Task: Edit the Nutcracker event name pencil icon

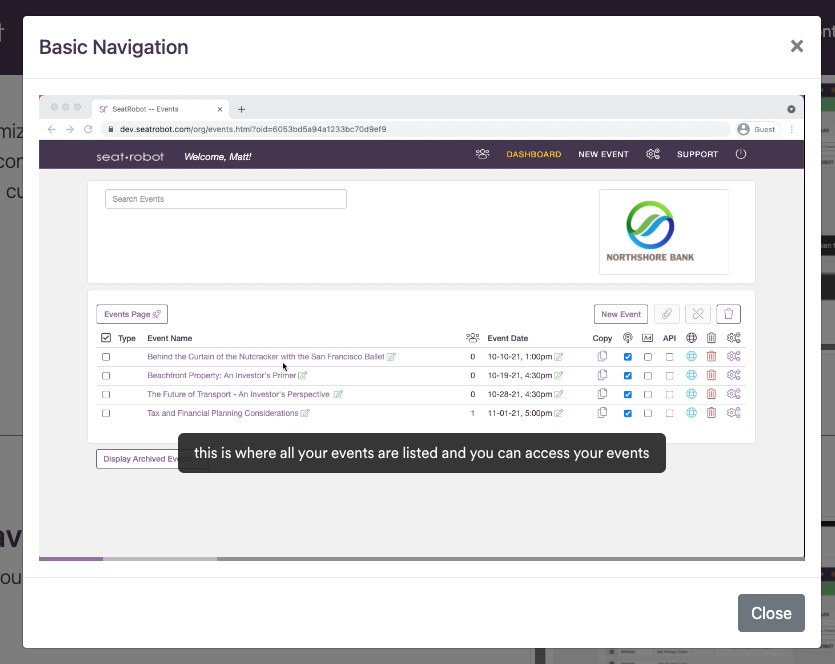Action: [x=392, y=357]
